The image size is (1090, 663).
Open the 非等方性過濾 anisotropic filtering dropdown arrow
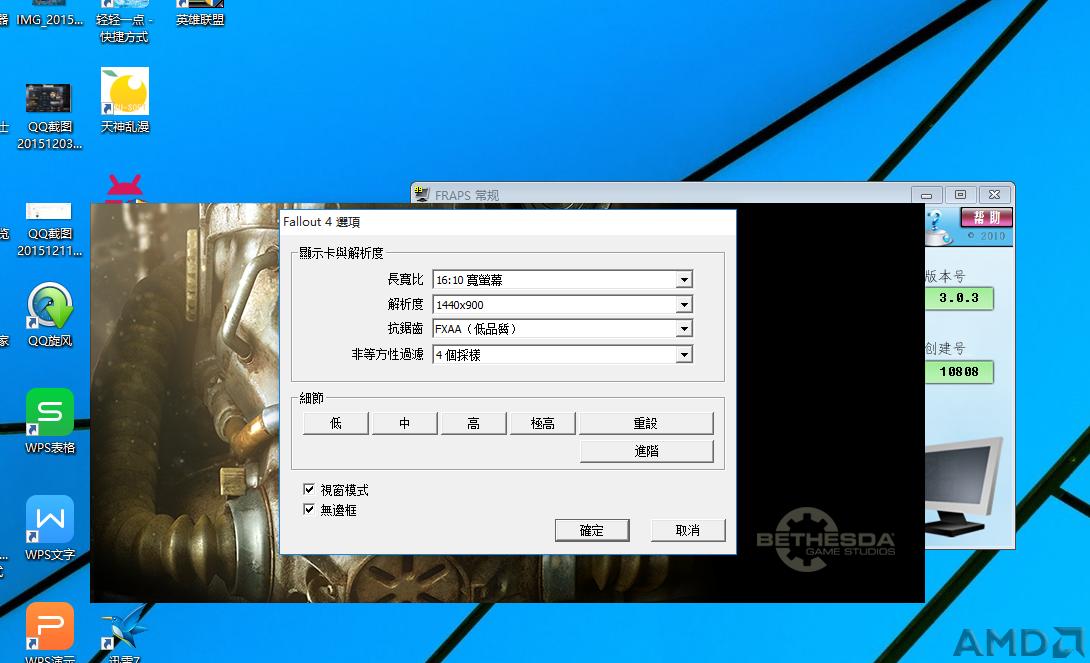[x=684, y=354]
